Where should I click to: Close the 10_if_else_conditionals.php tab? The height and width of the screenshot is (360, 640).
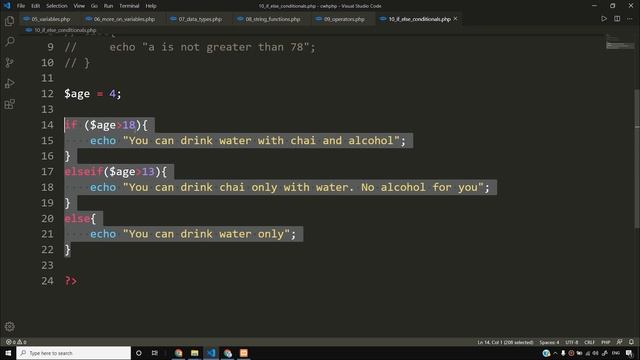click(x=456, y=19)
